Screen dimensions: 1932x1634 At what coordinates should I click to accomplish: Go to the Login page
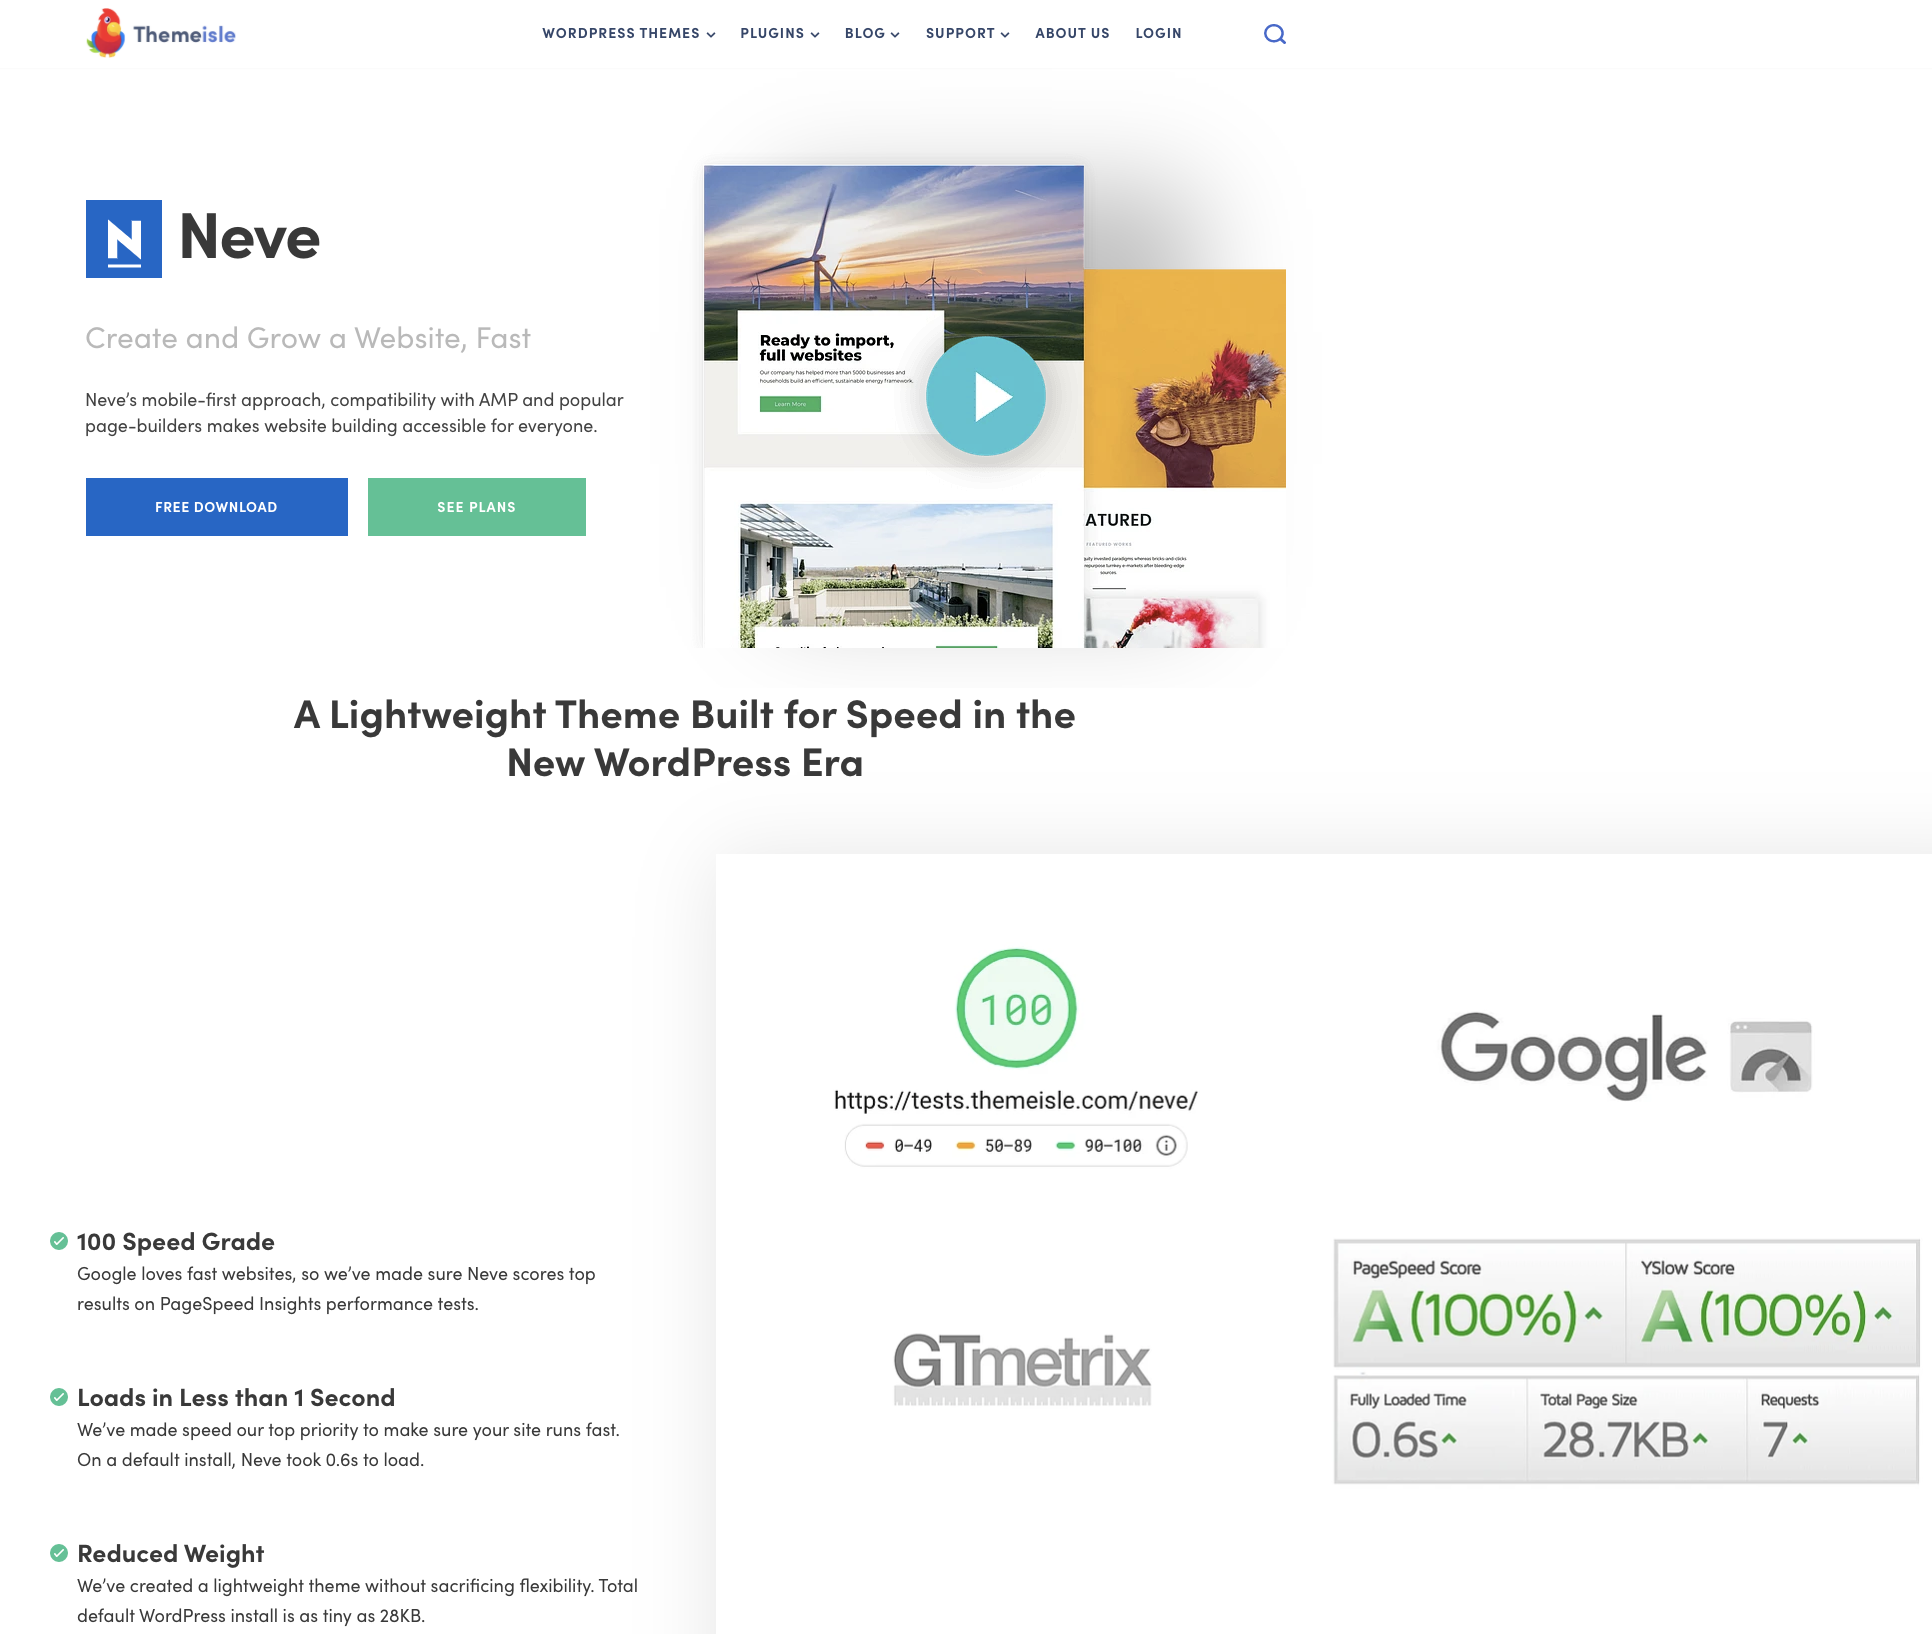click(x=1158, y=33)
